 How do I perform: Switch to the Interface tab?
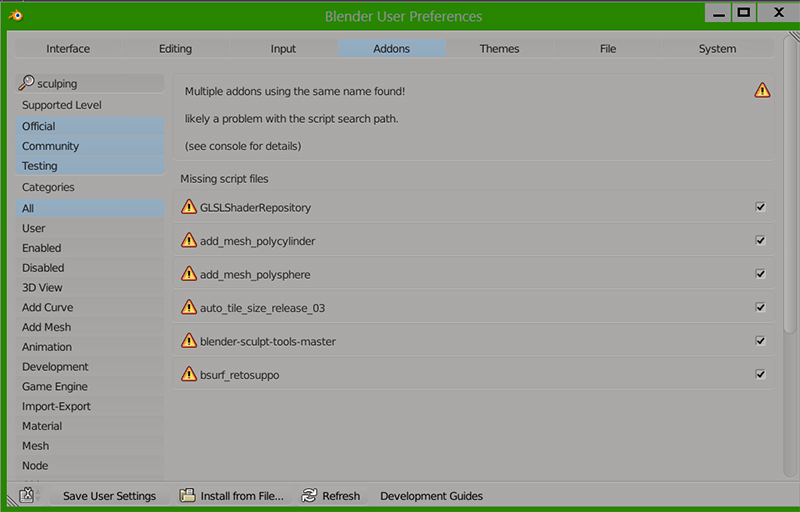68,48
